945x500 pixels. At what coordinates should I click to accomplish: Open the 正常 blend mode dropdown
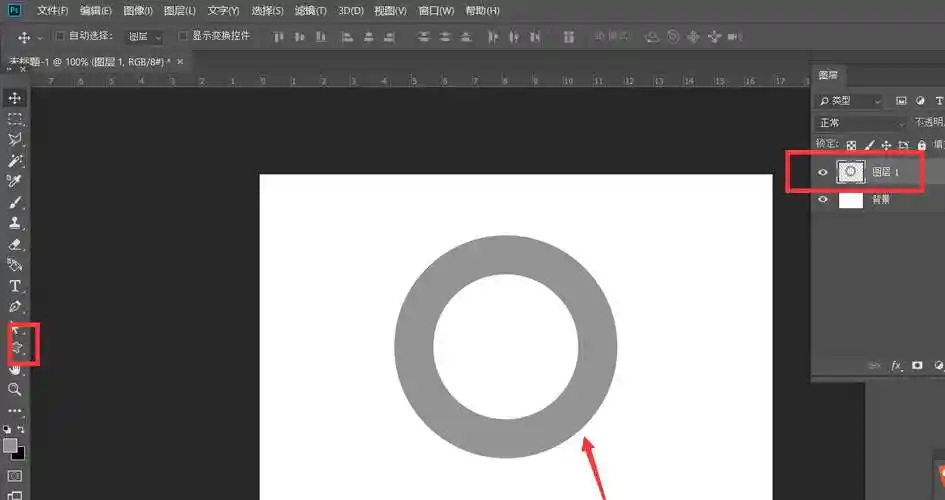pyautogui.click(x=860, y=123)
